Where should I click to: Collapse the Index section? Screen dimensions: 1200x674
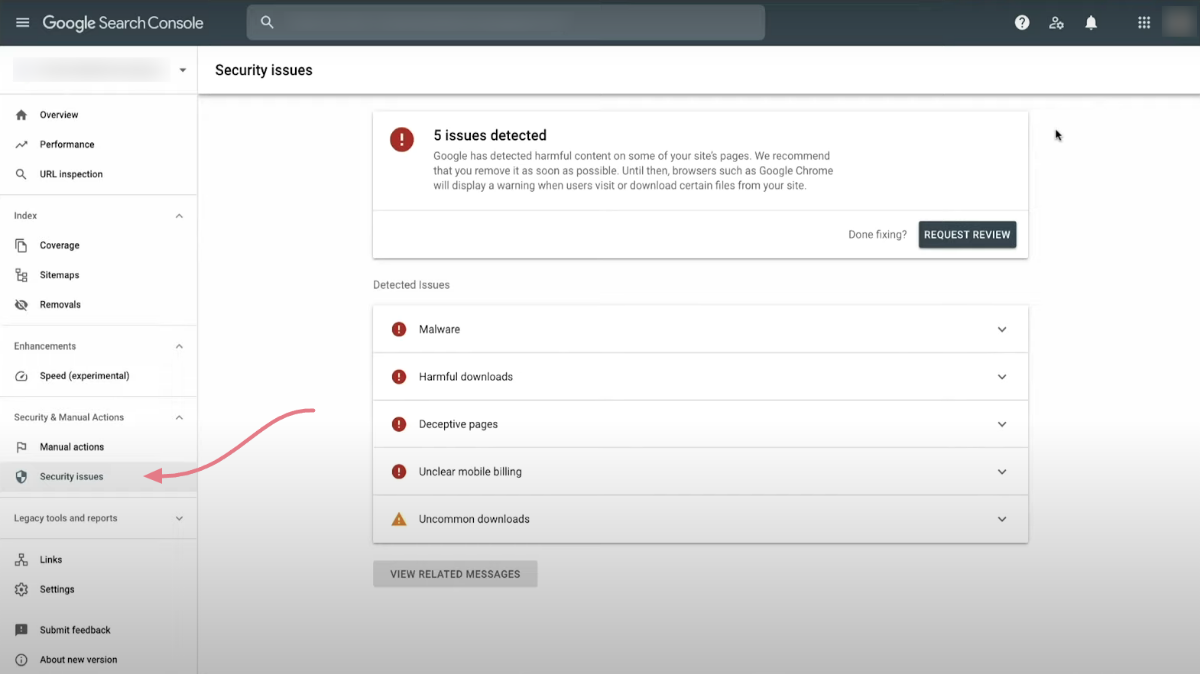180,216
